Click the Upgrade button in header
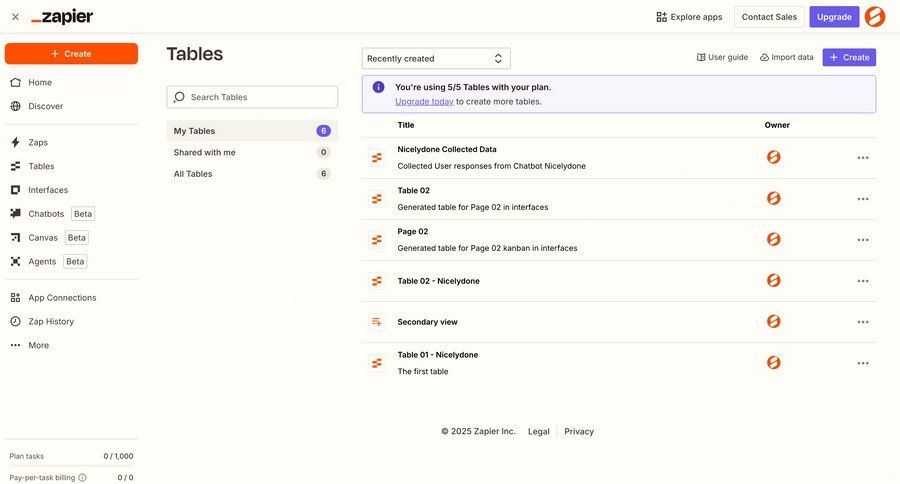900x484 pixels. click(834, 17)
